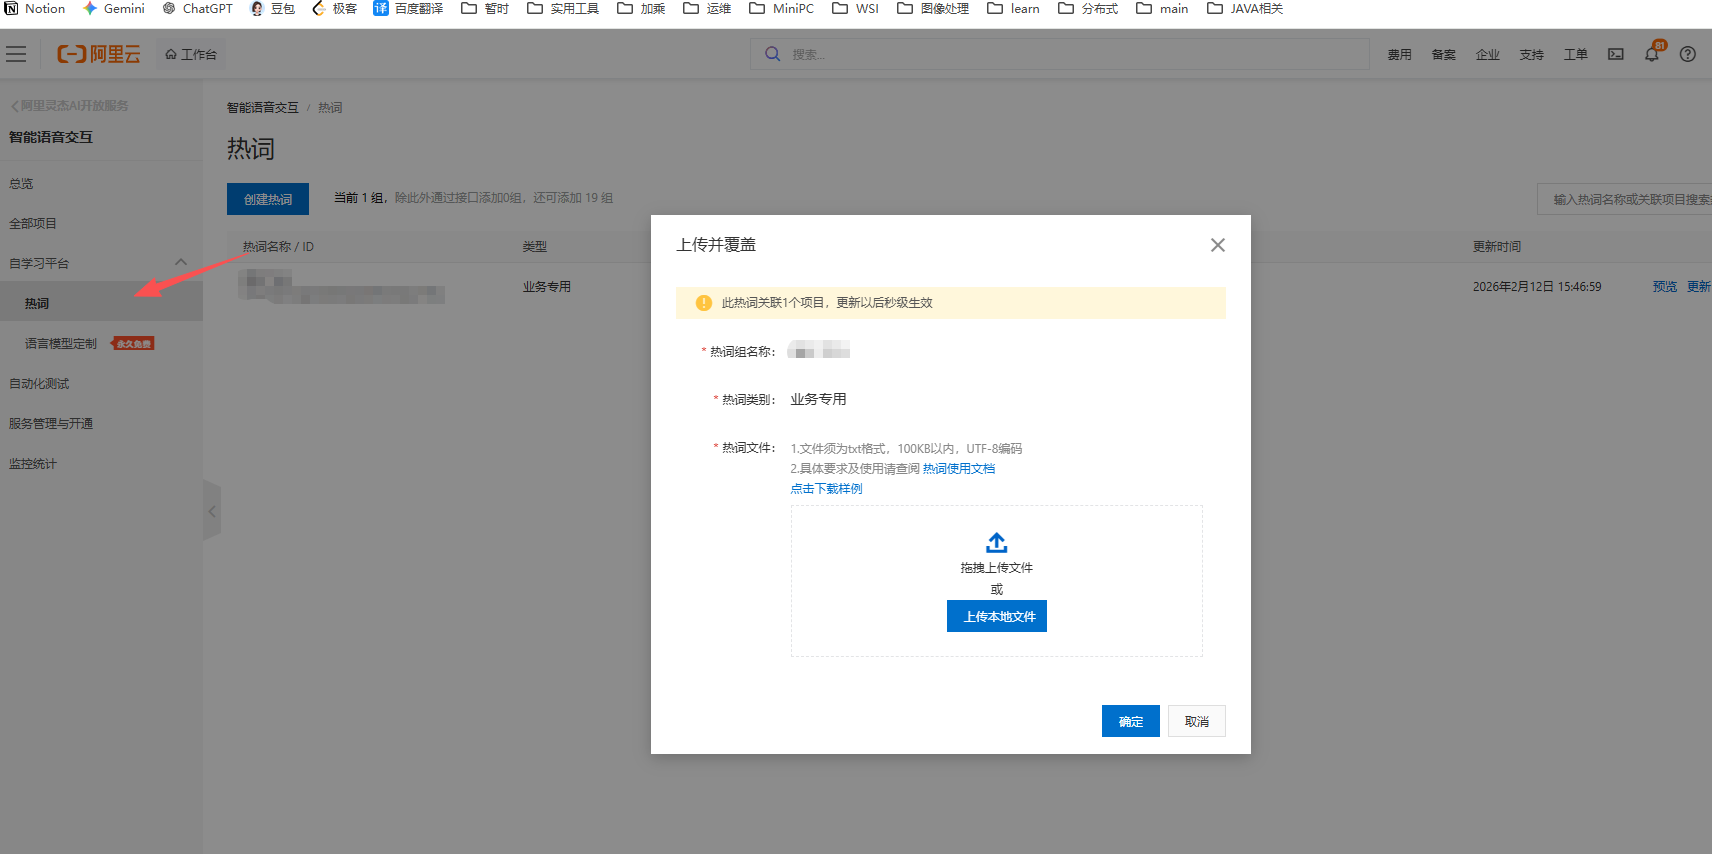
Task: Open the learn bookmark folder
Action: 1013,9
